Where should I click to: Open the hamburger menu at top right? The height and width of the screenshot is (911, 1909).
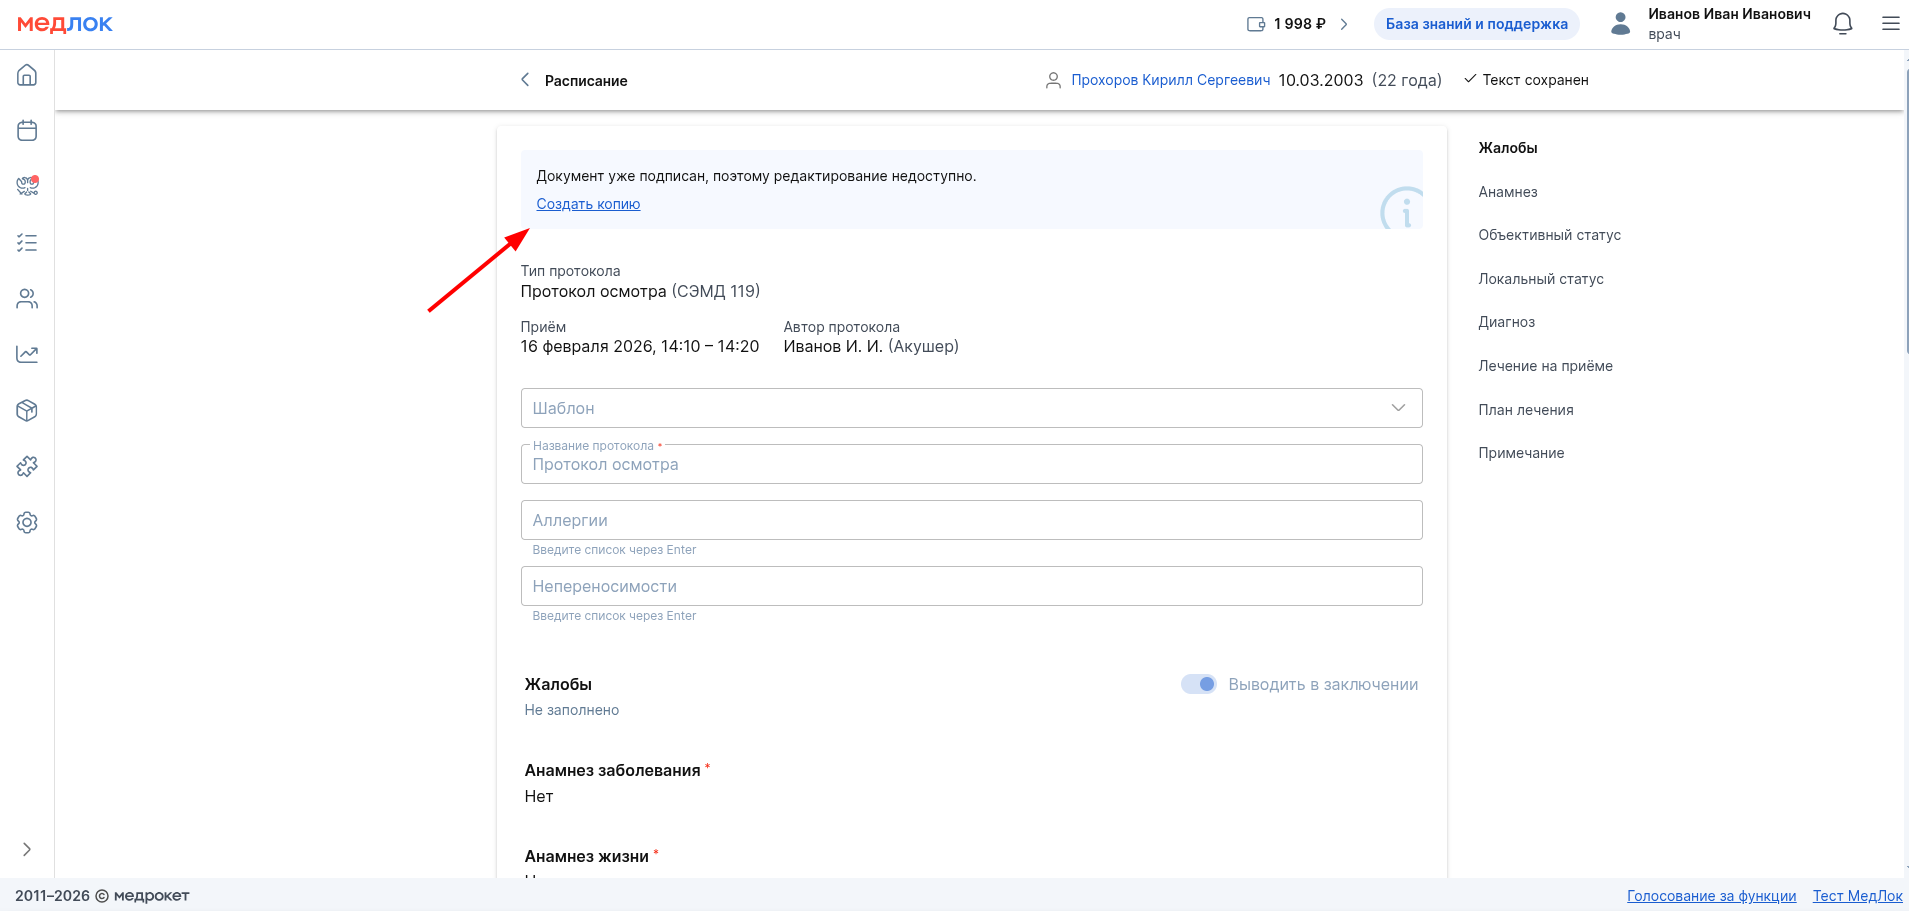coord(1890,24)
